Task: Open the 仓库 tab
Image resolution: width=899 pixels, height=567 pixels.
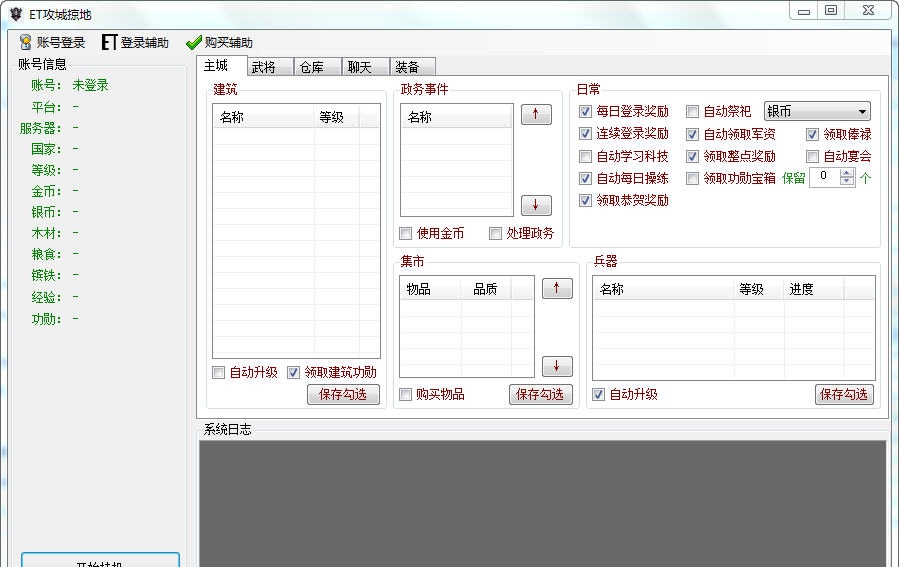Action: coord(318,67)
